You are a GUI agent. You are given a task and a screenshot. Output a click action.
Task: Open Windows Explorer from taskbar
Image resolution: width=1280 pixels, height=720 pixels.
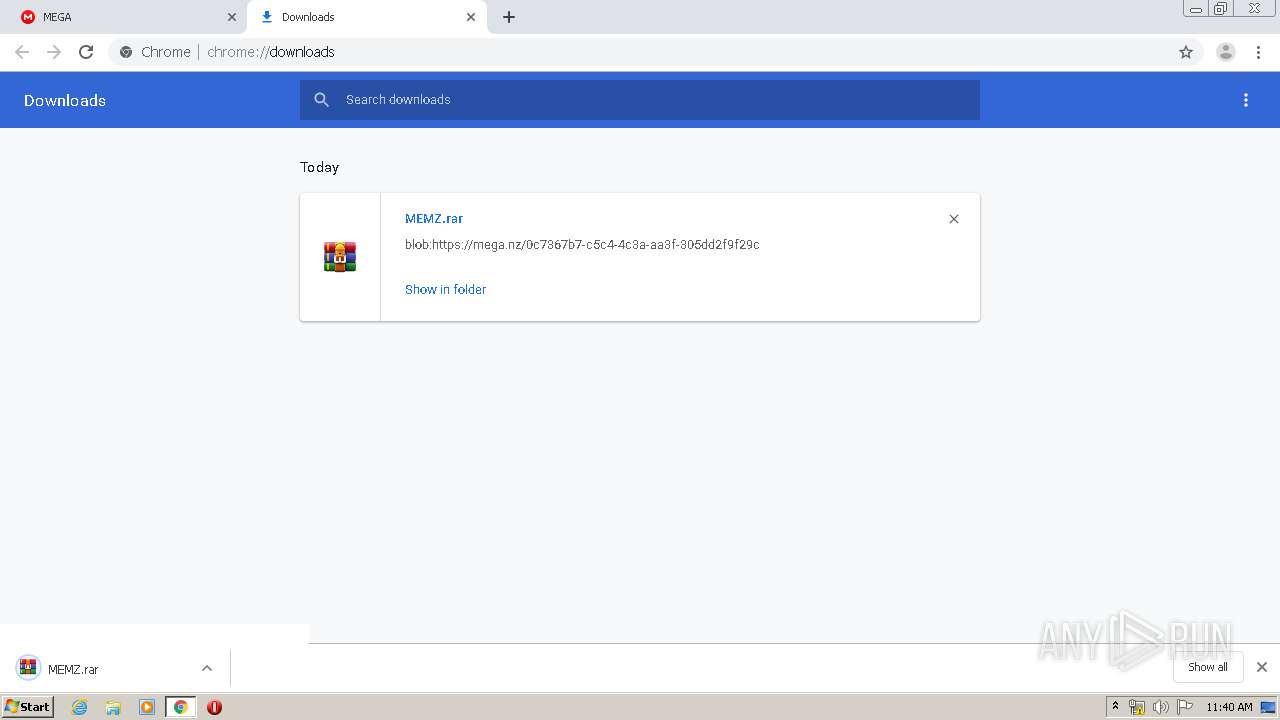pos(113,707)
